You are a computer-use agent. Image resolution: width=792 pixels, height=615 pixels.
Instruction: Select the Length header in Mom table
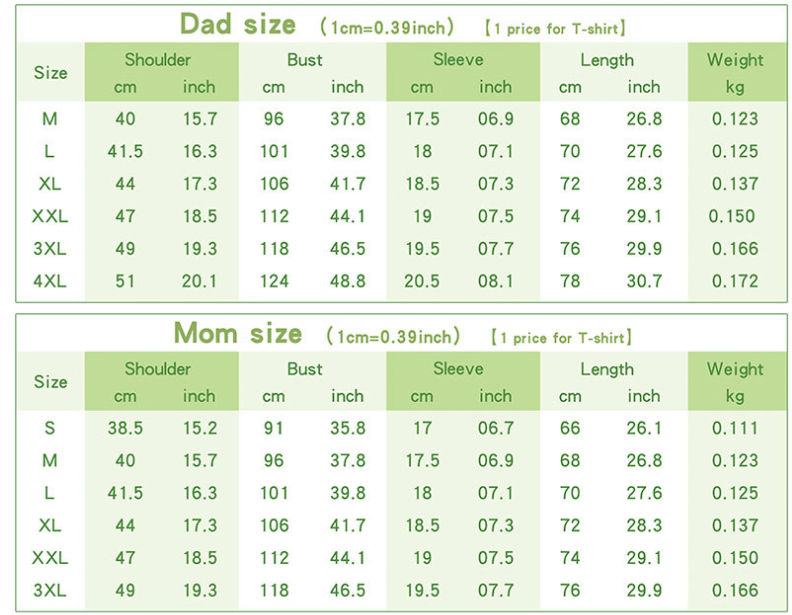[x=607, y=369]
